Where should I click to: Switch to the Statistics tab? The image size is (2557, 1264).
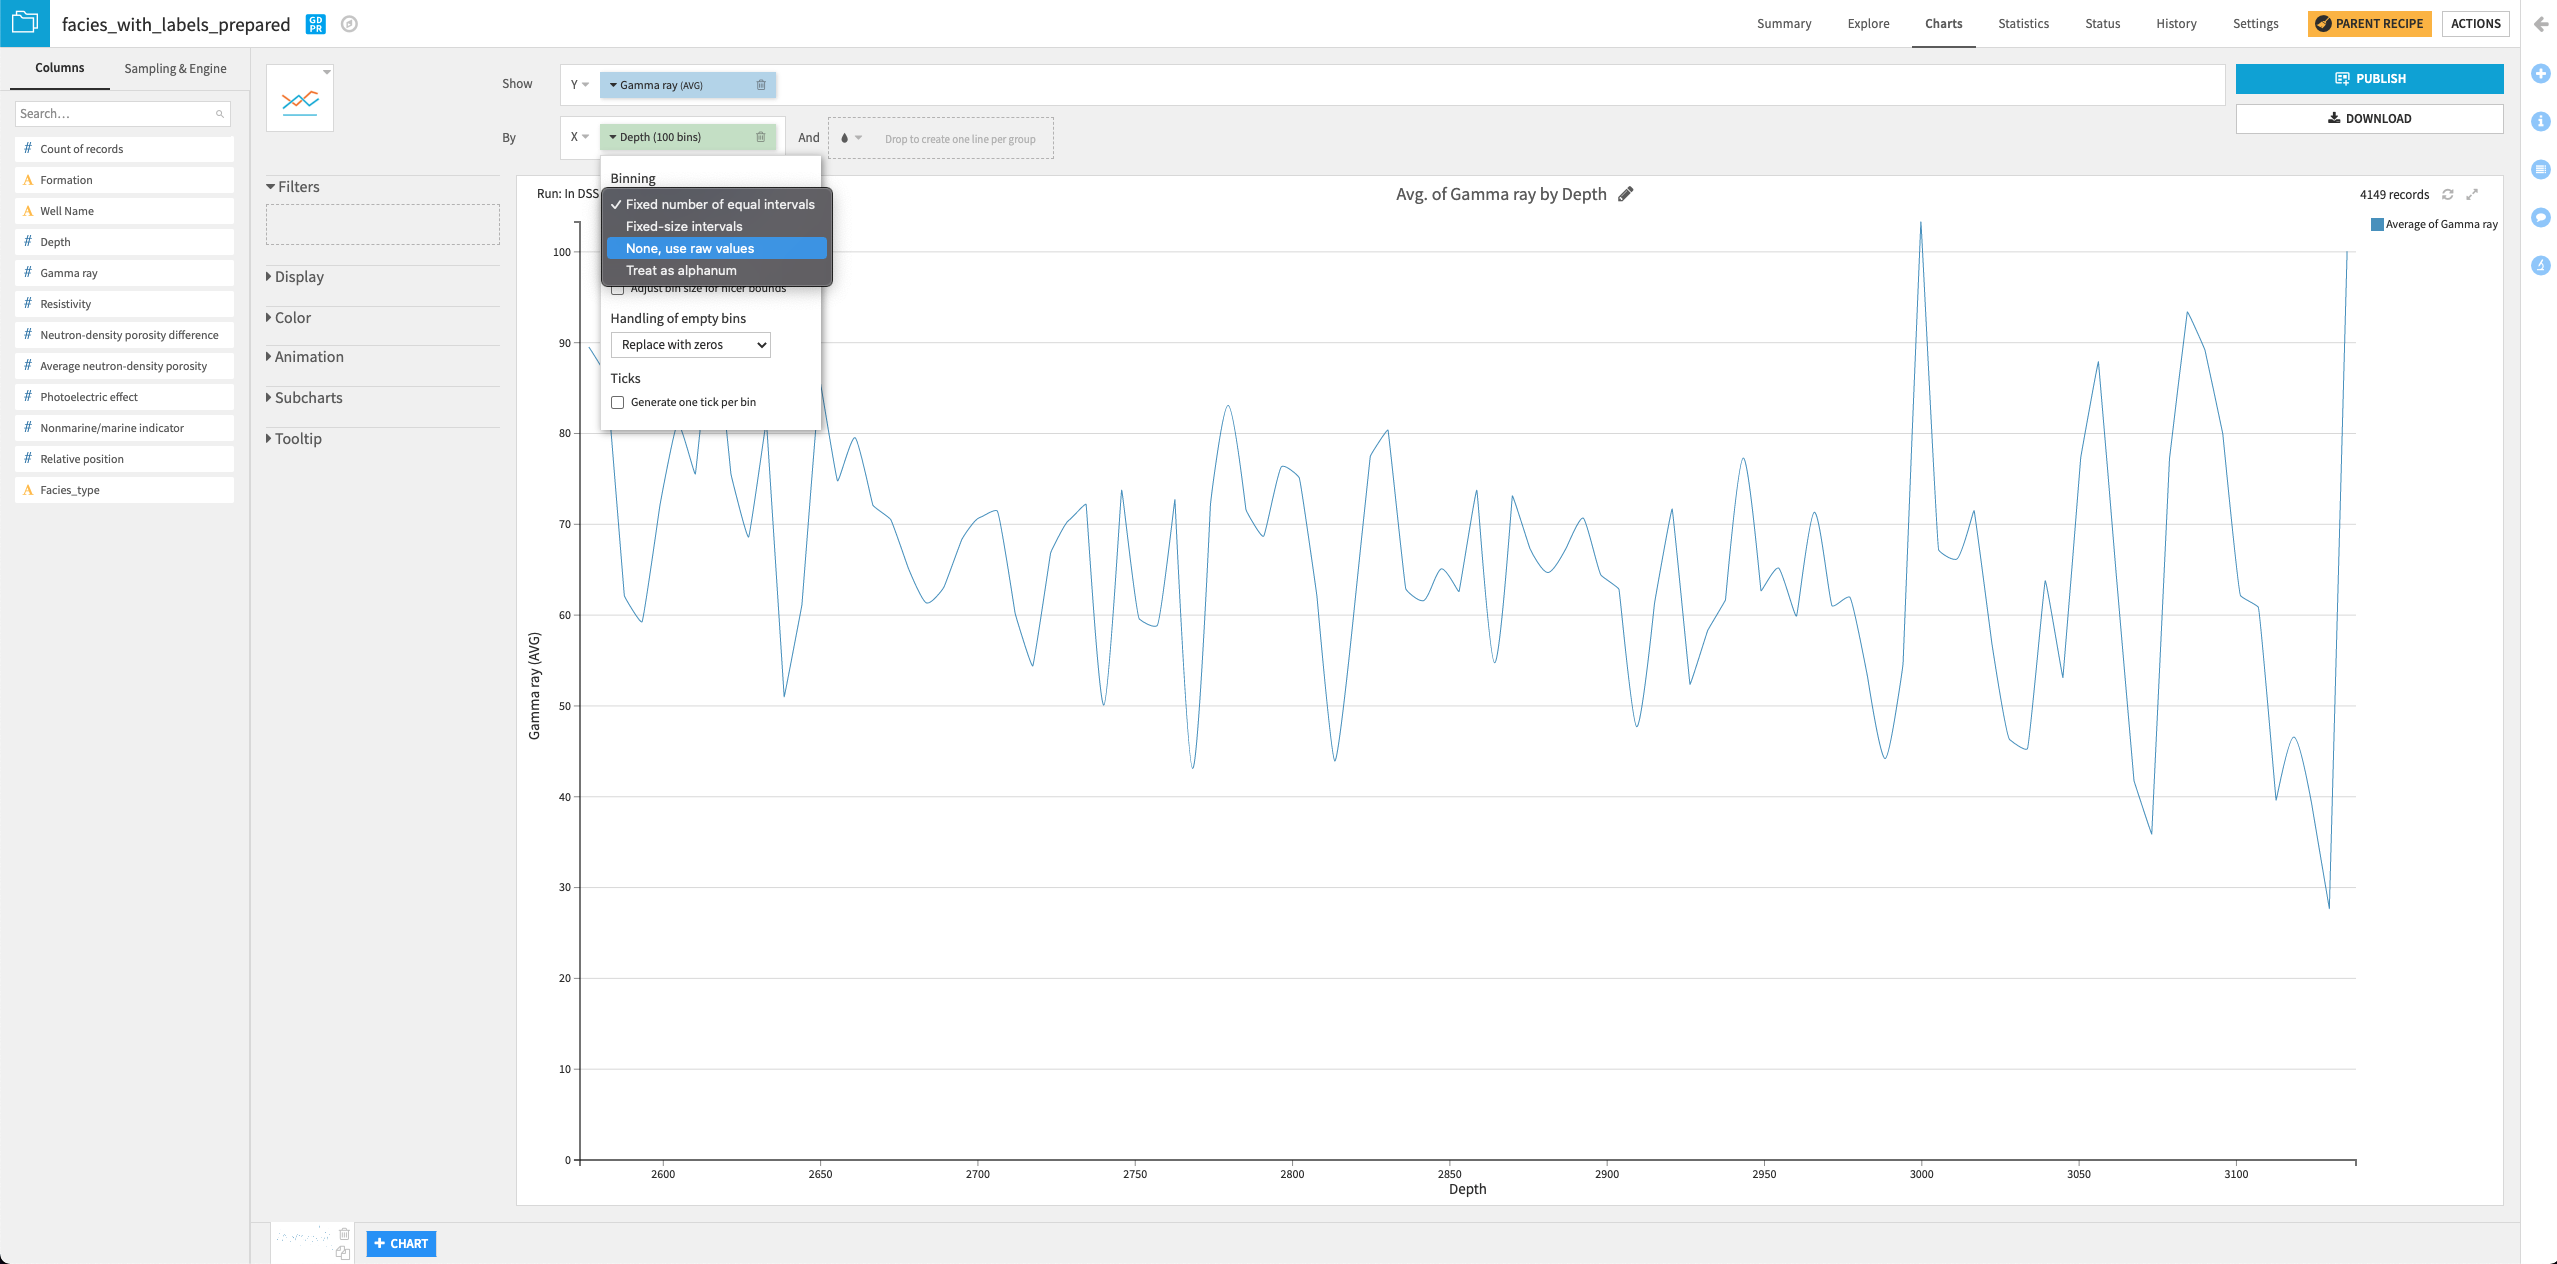point(2022,23)
